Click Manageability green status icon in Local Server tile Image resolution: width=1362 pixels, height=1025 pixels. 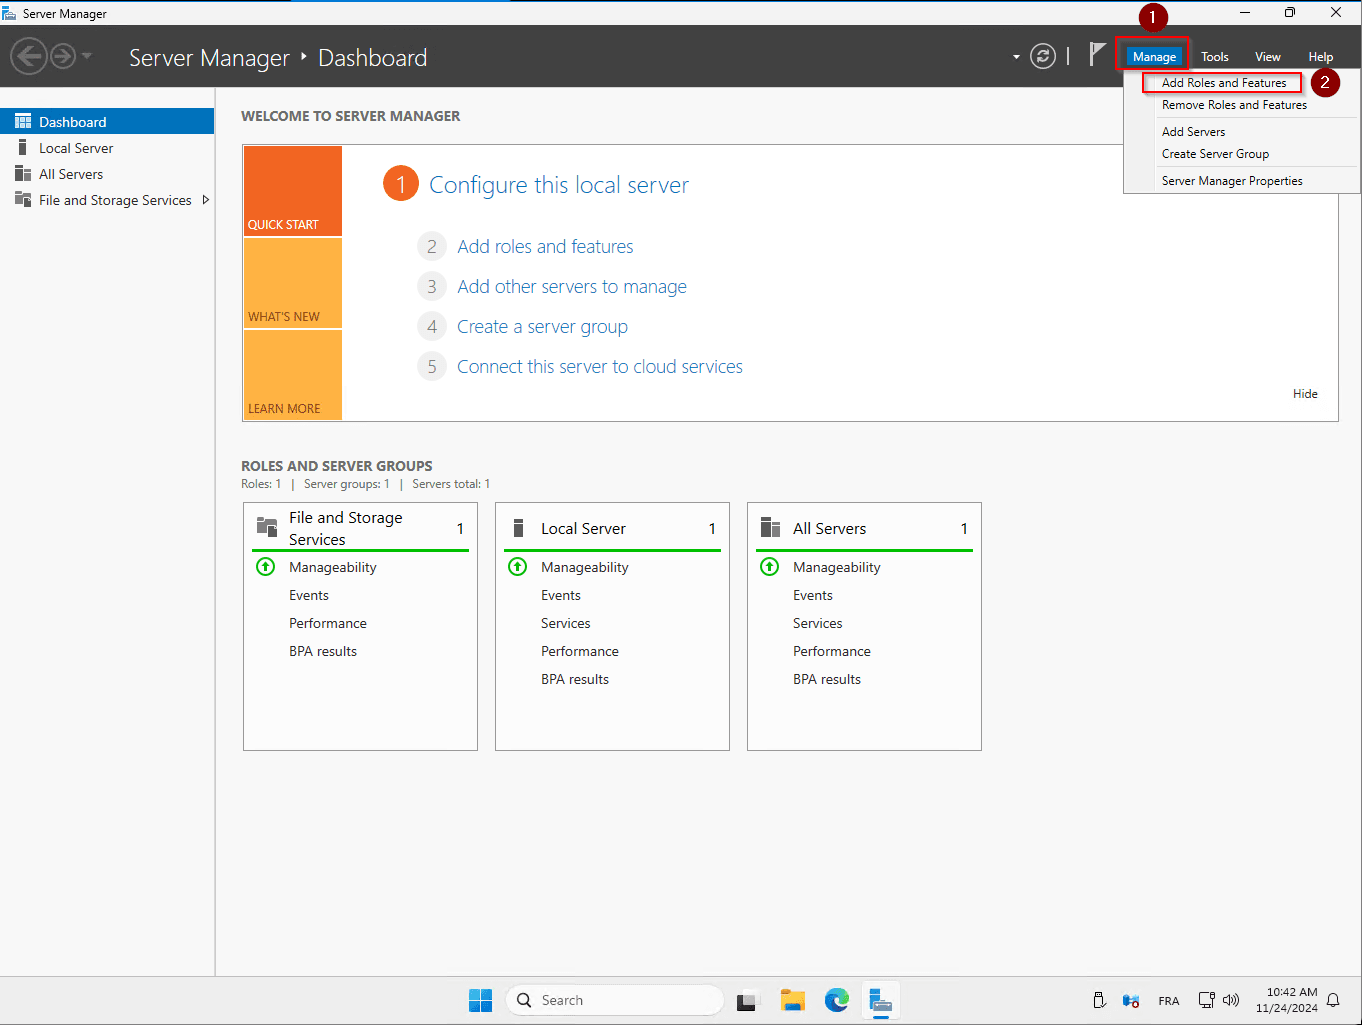tap(518, 567)
